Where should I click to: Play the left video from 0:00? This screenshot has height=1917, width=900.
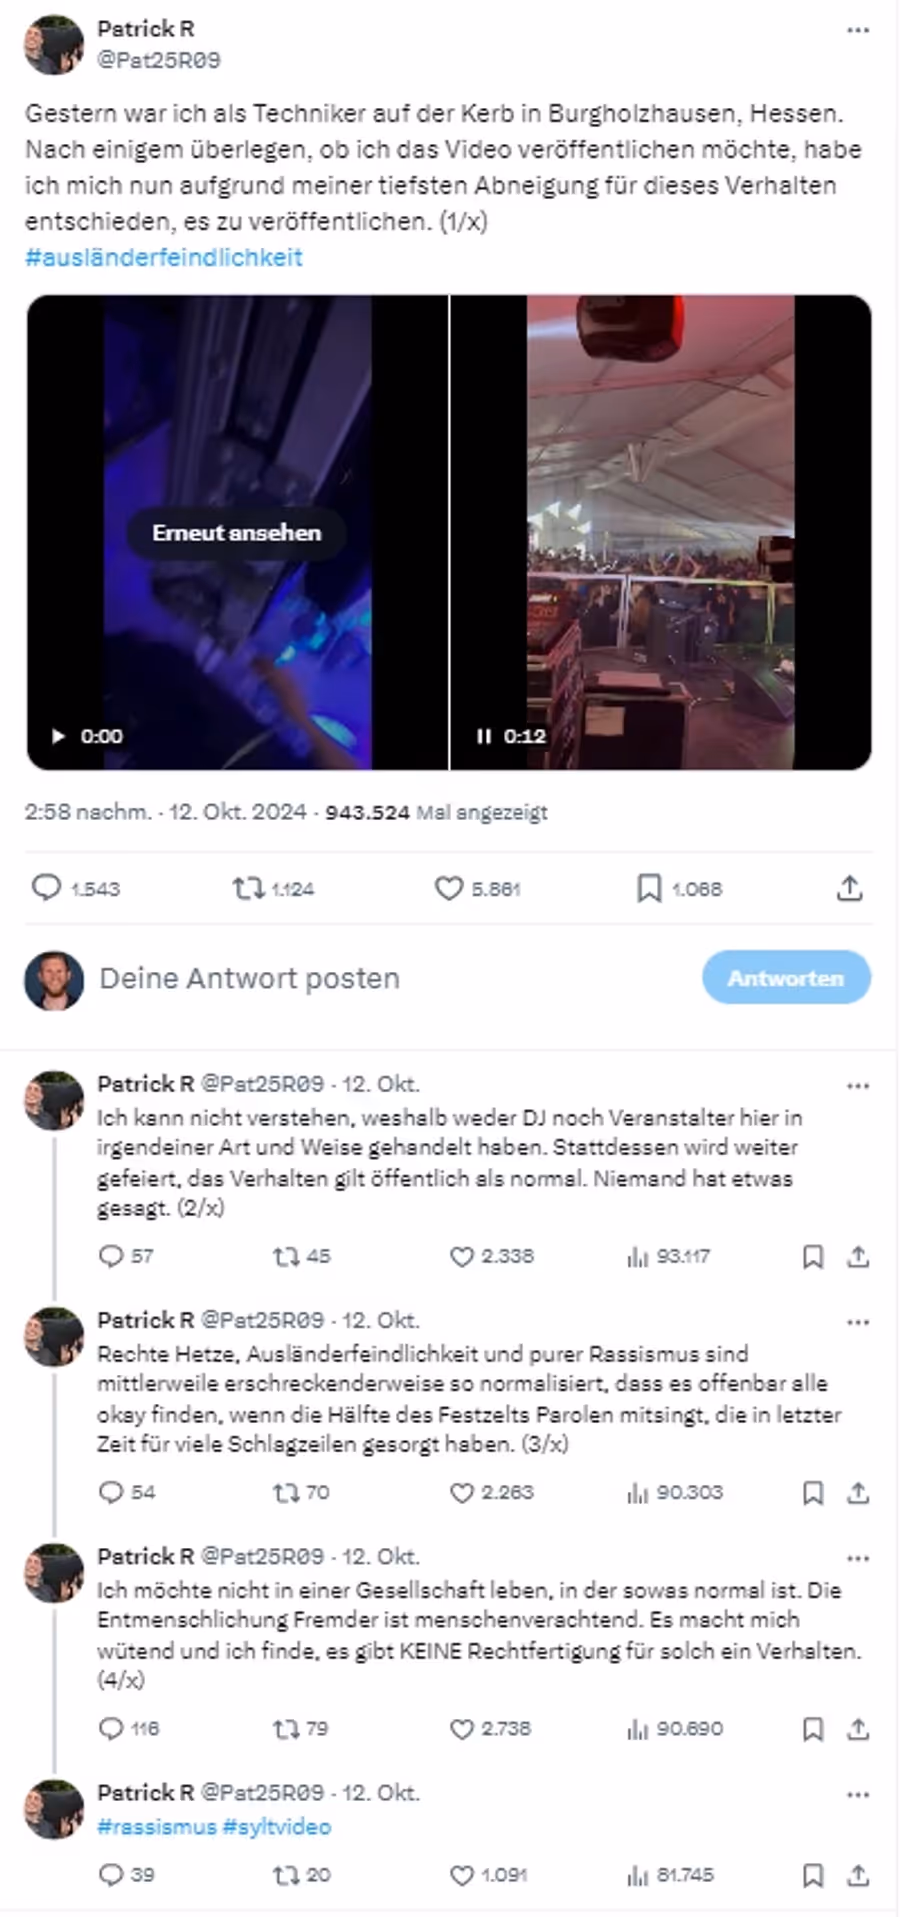point(58,736)
